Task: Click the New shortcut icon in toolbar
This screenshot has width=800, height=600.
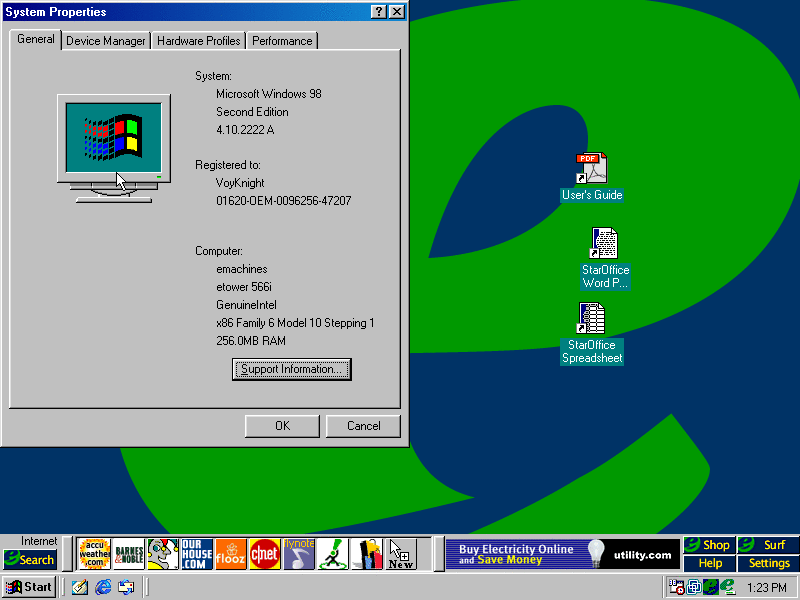Action: coord(400,553)
